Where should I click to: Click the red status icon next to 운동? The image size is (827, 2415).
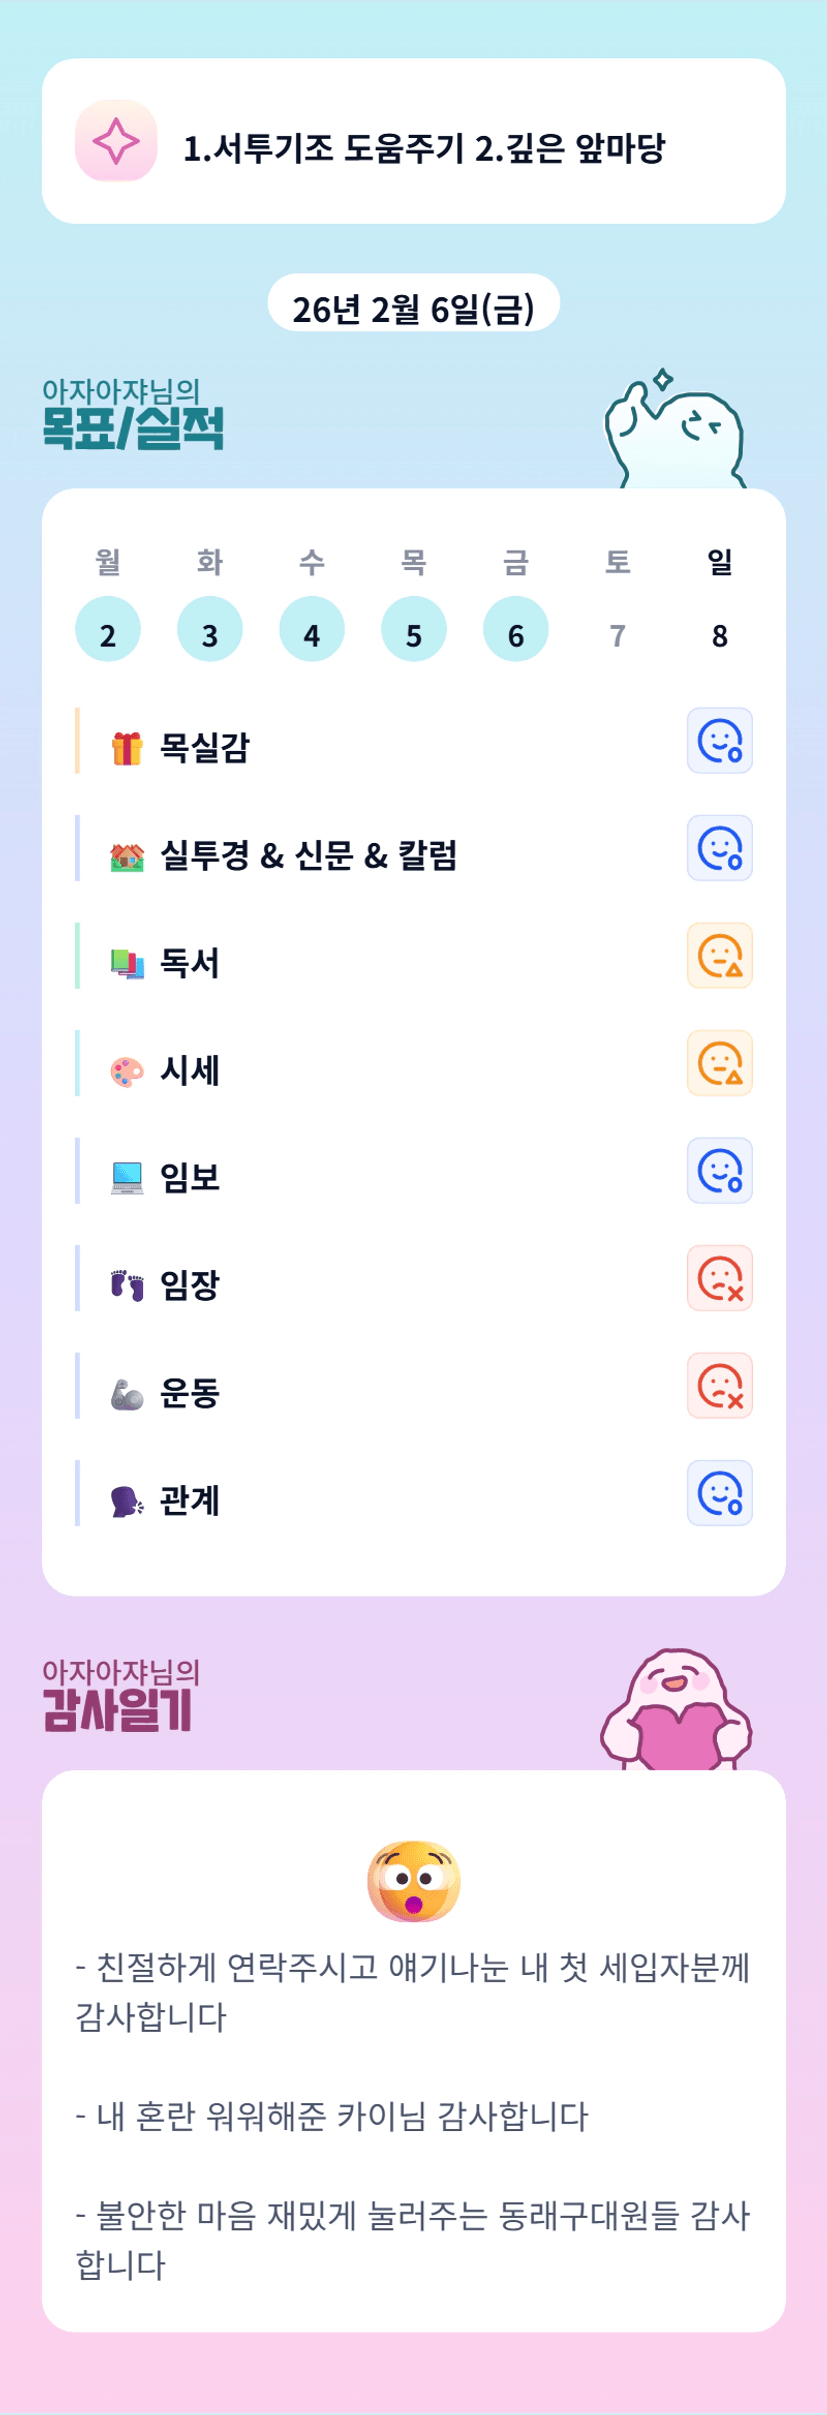[719, 1386]
